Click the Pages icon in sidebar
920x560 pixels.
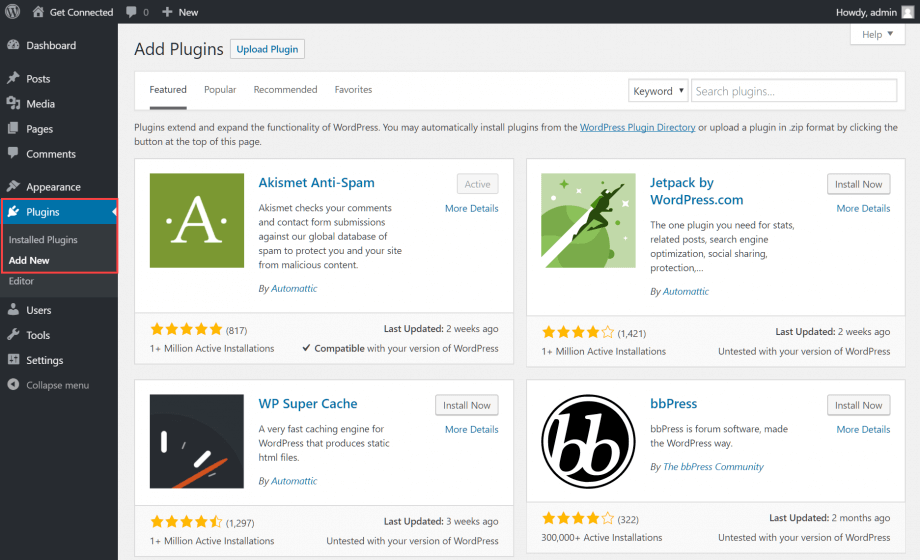point(13,129)
